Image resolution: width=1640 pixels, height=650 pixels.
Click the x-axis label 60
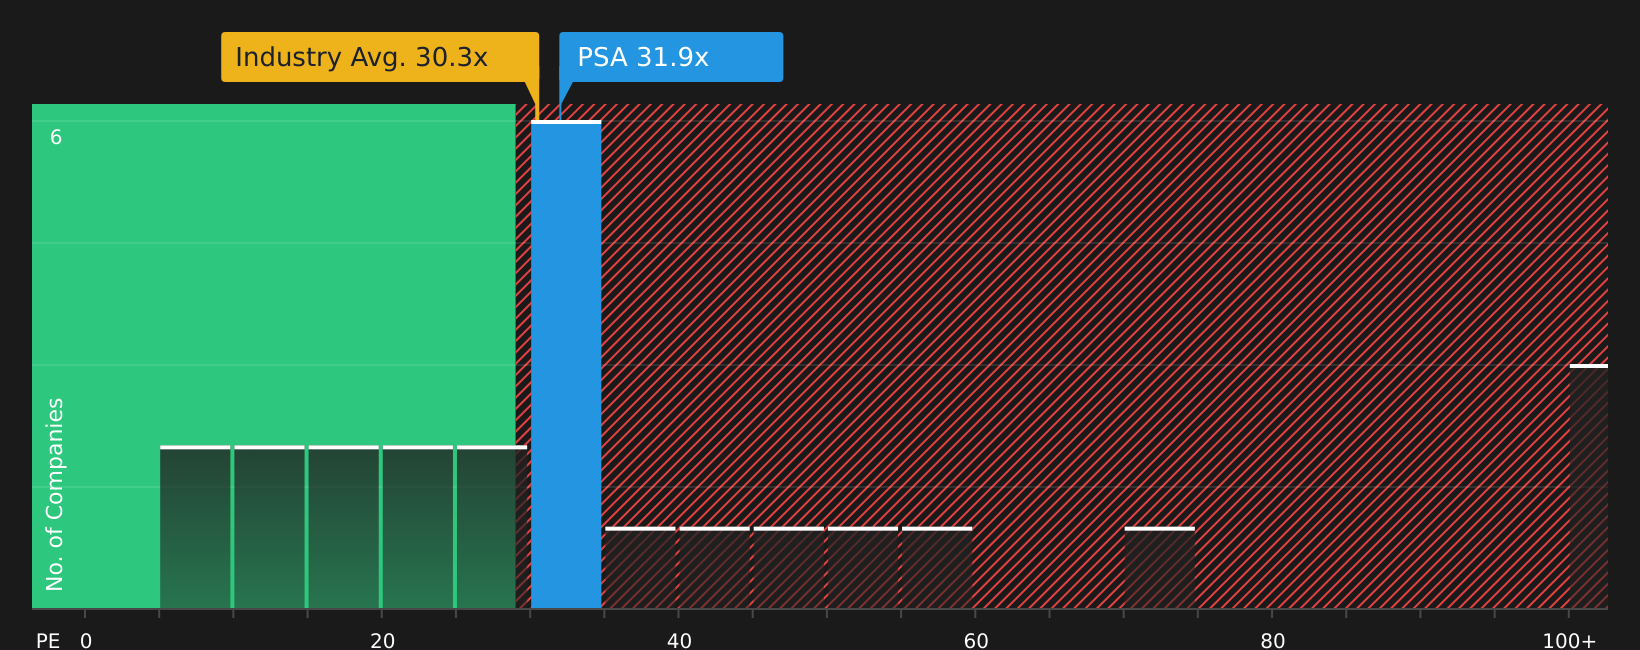tap(976, 641)
